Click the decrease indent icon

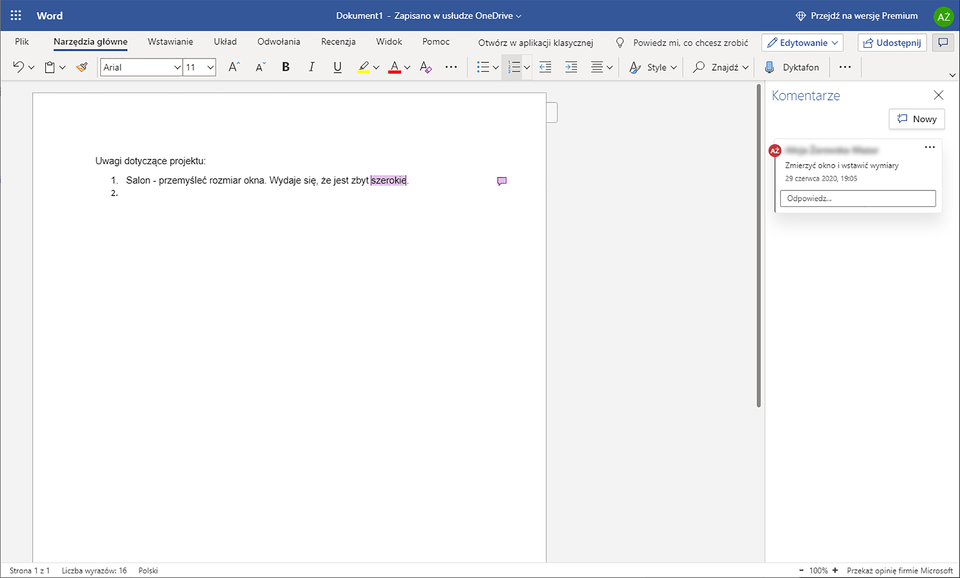click(545, 67)
